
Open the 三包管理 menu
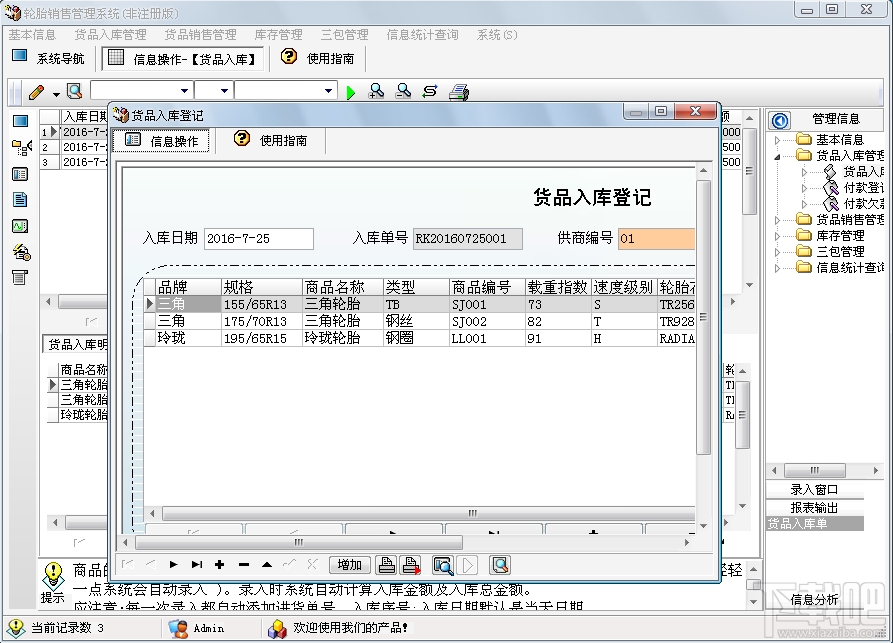pos(345,35)
